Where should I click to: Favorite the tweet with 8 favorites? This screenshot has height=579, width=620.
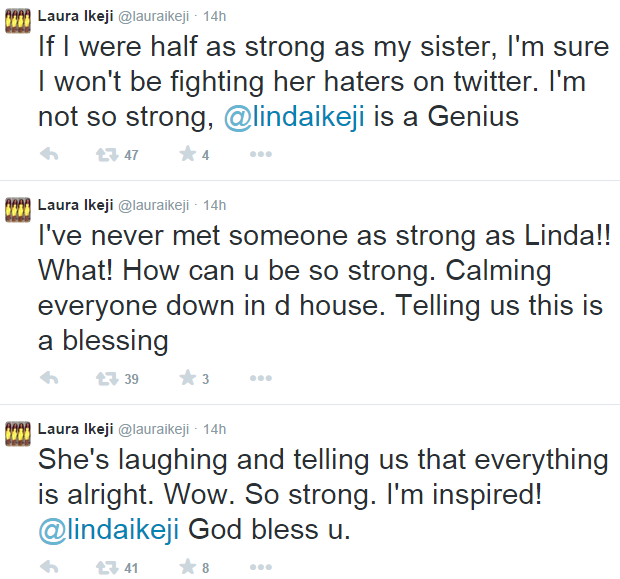[186, 569]
